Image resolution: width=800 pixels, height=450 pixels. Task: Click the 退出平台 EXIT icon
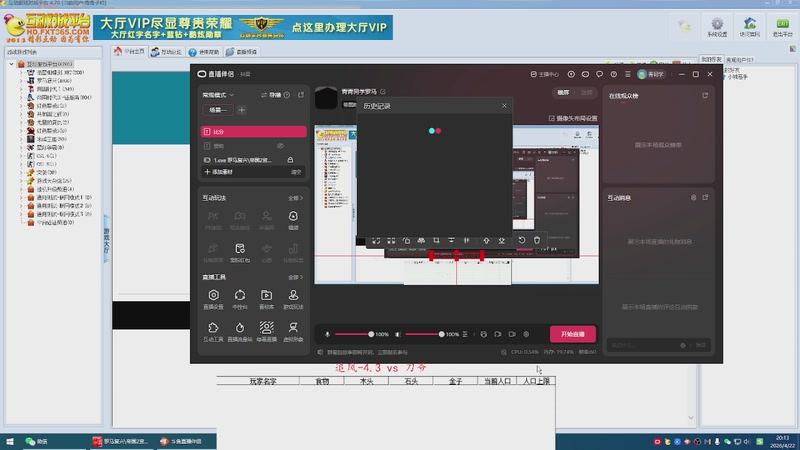point(782,27)
